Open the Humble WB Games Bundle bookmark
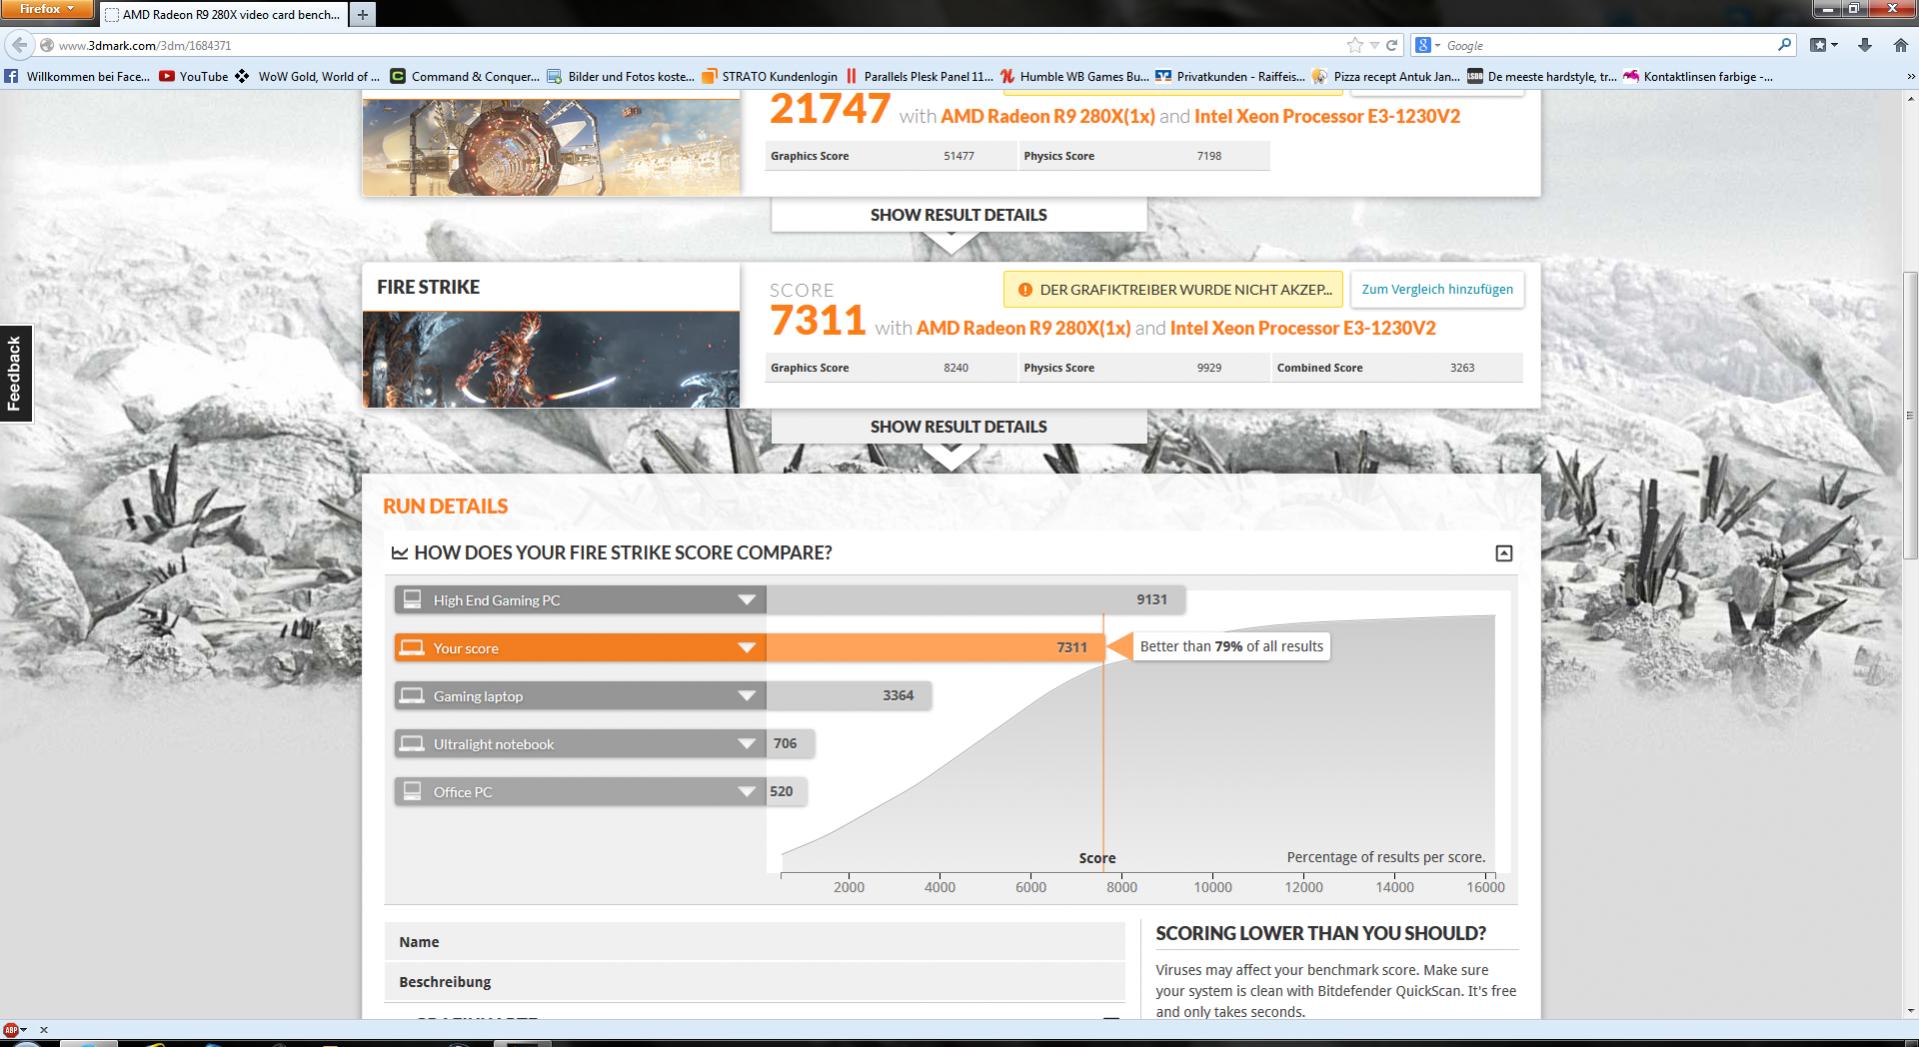The height and width of the screenshot is (1047, 1919). (x=1075, y=76)
